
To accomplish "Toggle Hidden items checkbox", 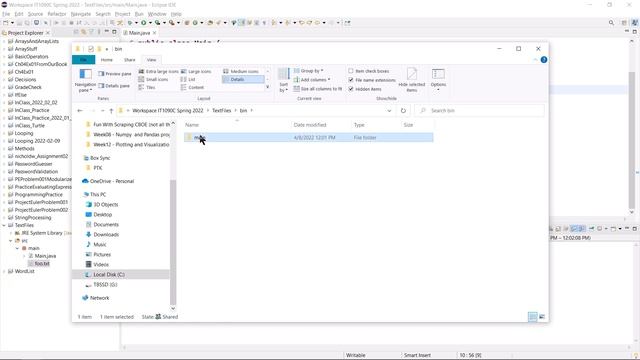I will pyautogui.click(x=351, y=89).
